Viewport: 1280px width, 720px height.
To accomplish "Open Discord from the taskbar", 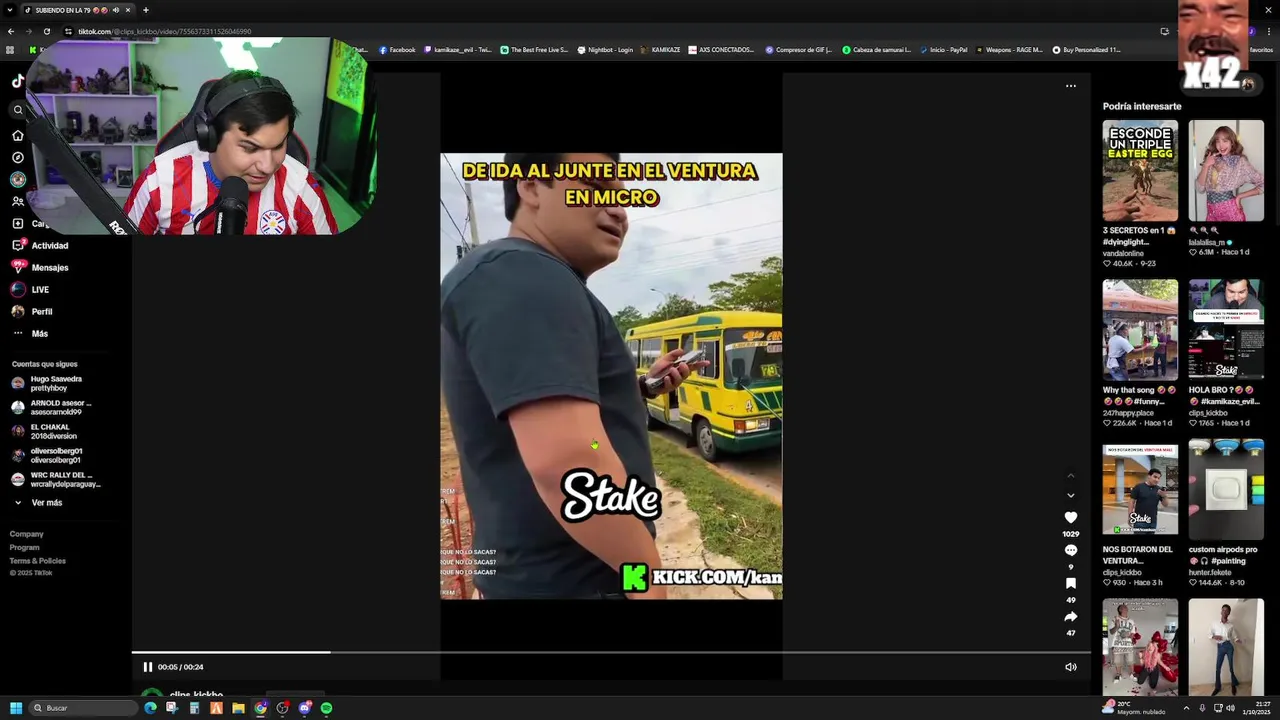I will click(304, 708).
